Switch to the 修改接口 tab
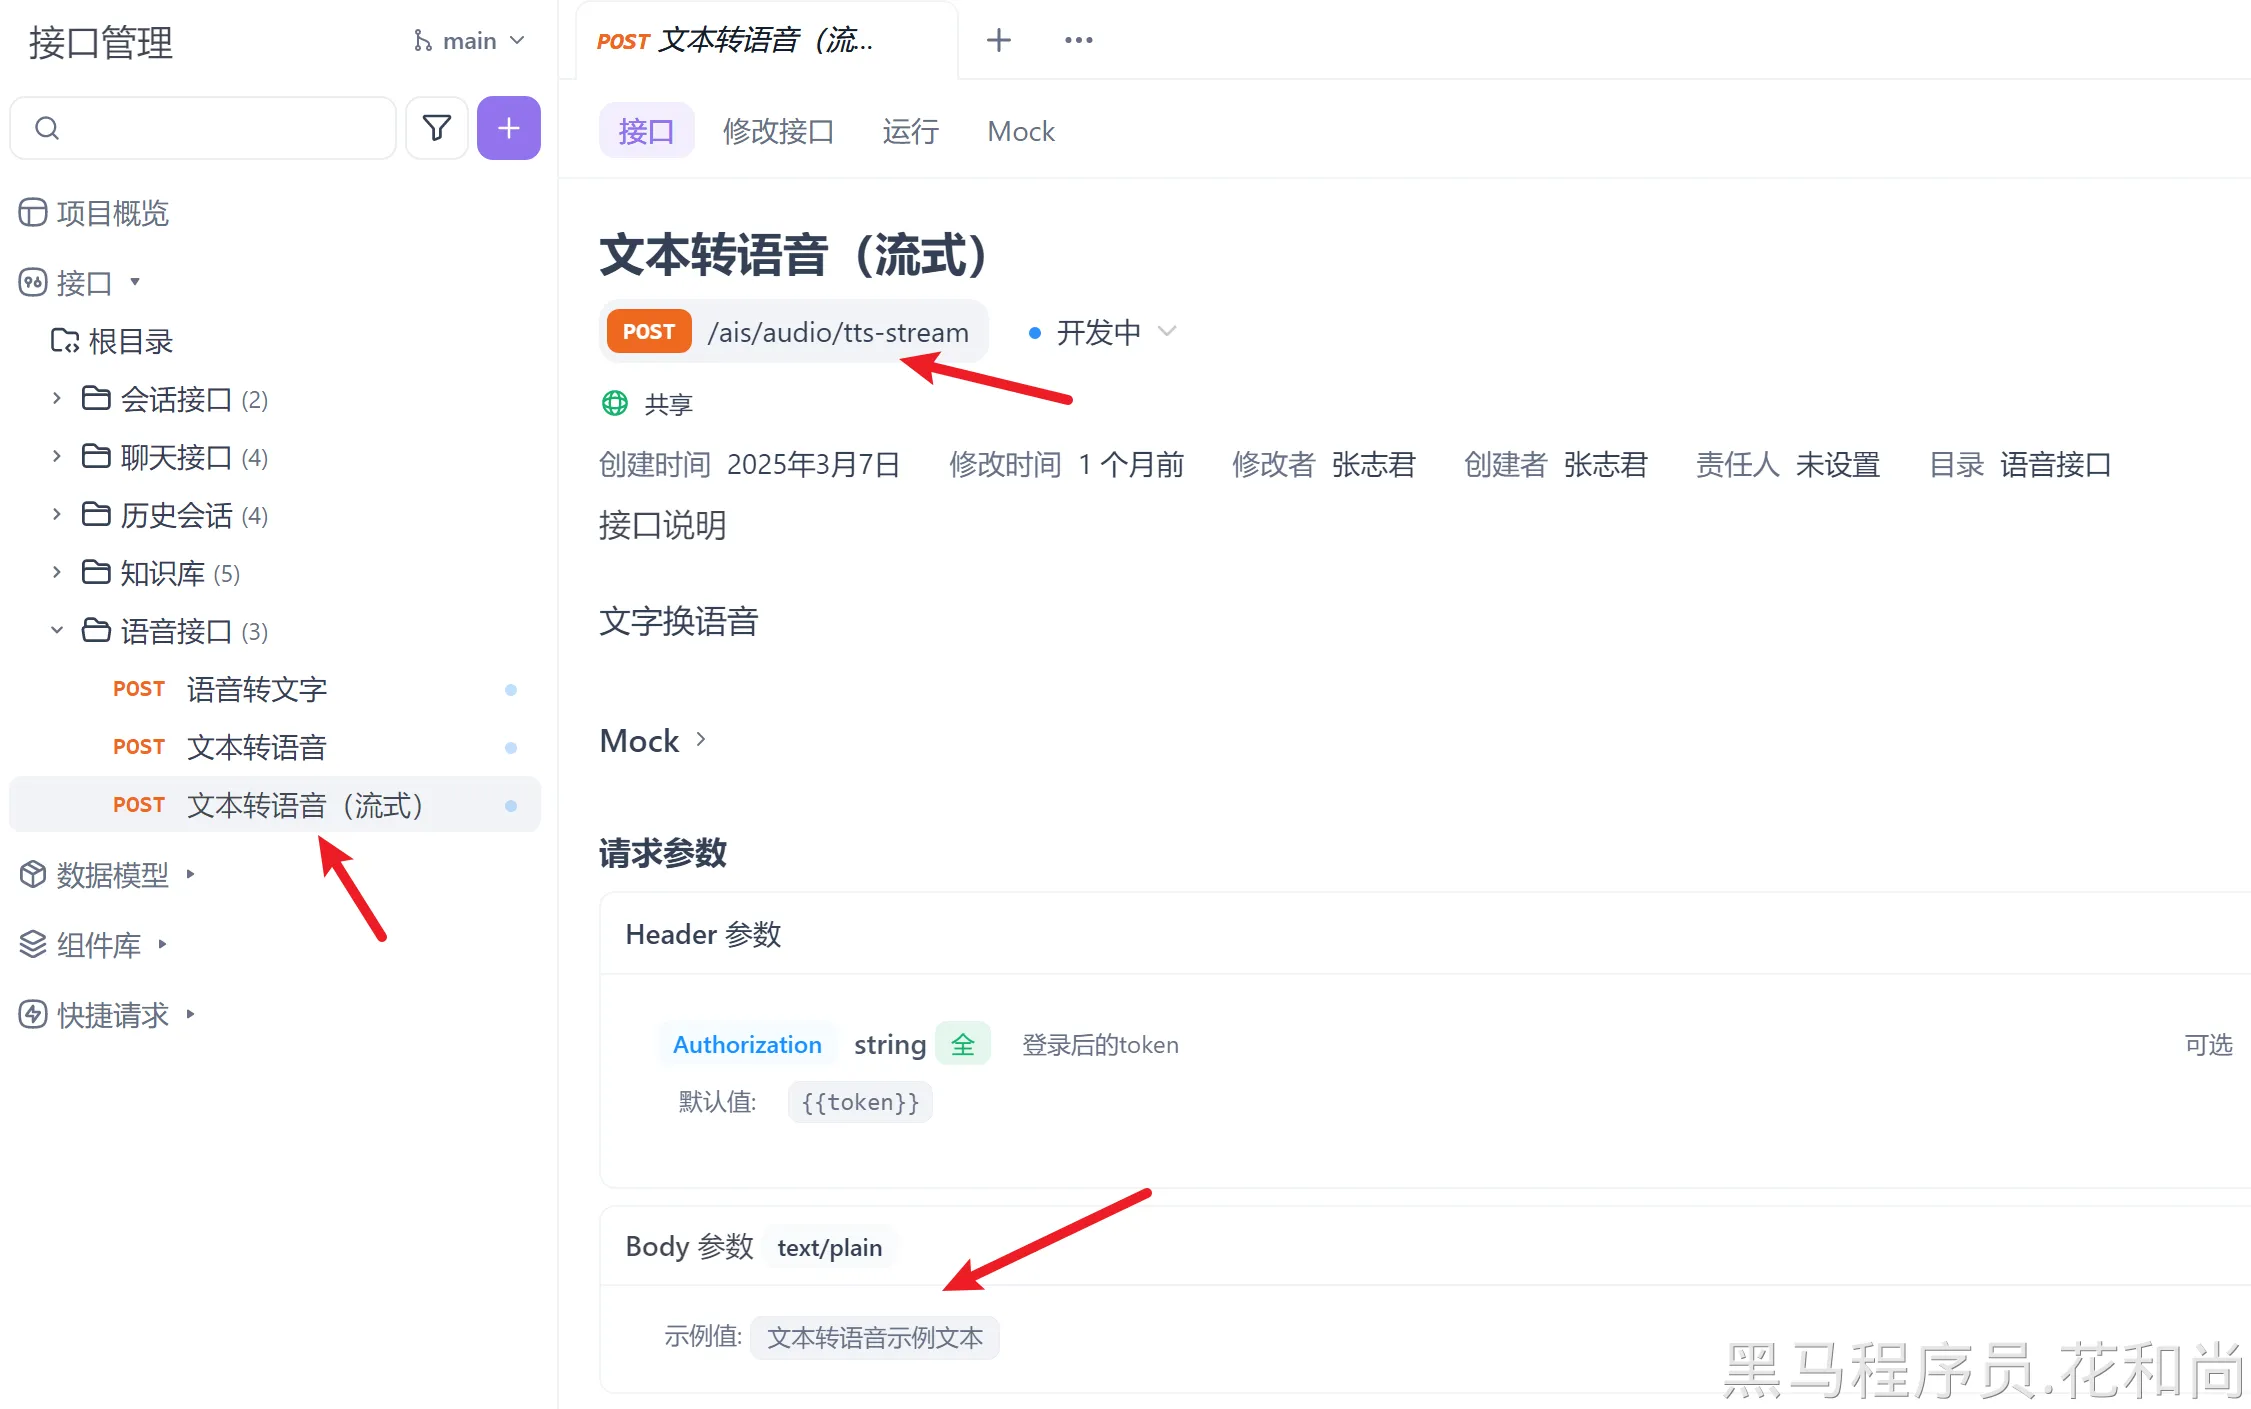The height and width of the screenshot is (1409, 2251). click(x=778, y=131)
